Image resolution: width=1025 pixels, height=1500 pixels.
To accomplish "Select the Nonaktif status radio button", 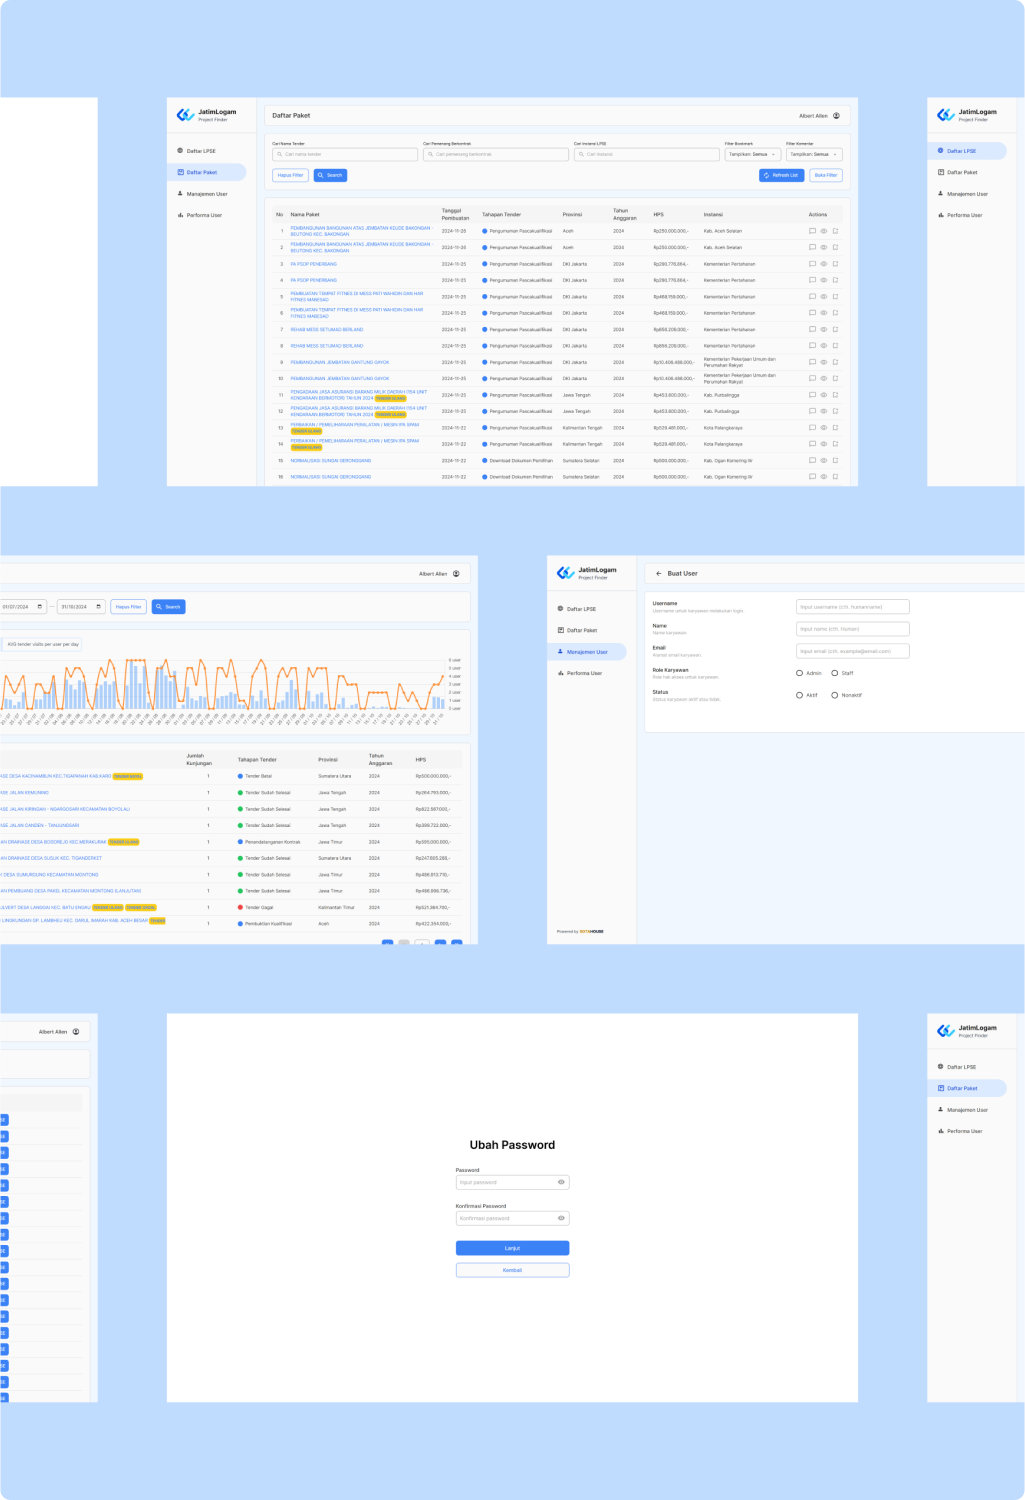I will [x=834, y=695].
